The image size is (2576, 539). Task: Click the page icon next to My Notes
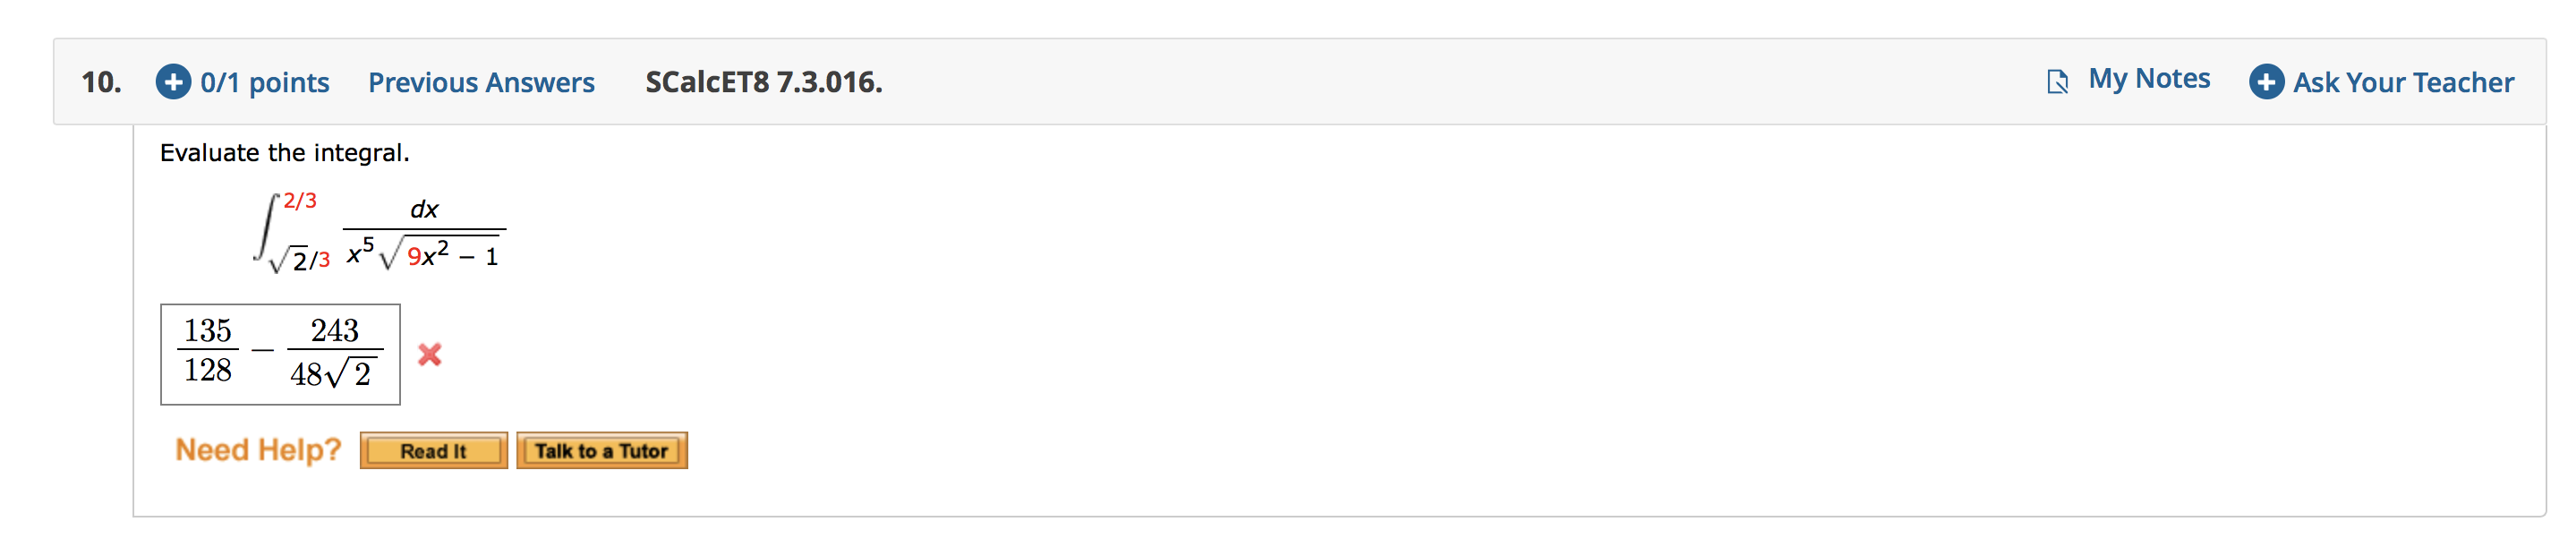tap(2059, 80)
